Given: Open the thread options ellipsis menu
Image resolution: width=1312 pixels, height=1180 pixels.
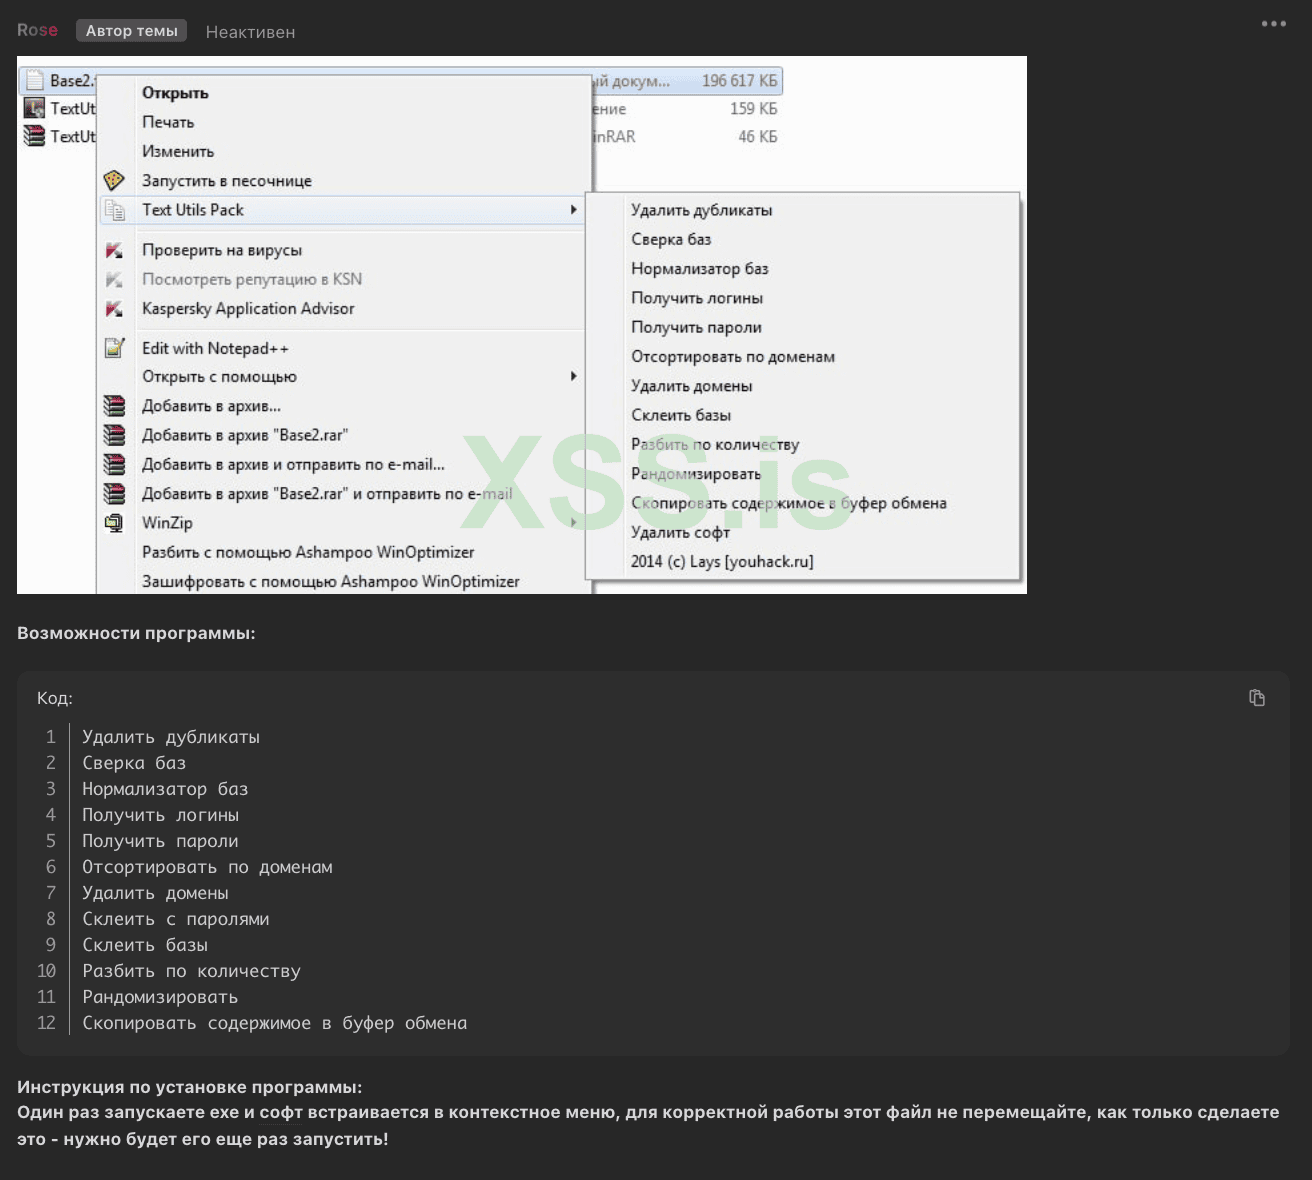Looking at the screenshot, I should pos(1272,24).
